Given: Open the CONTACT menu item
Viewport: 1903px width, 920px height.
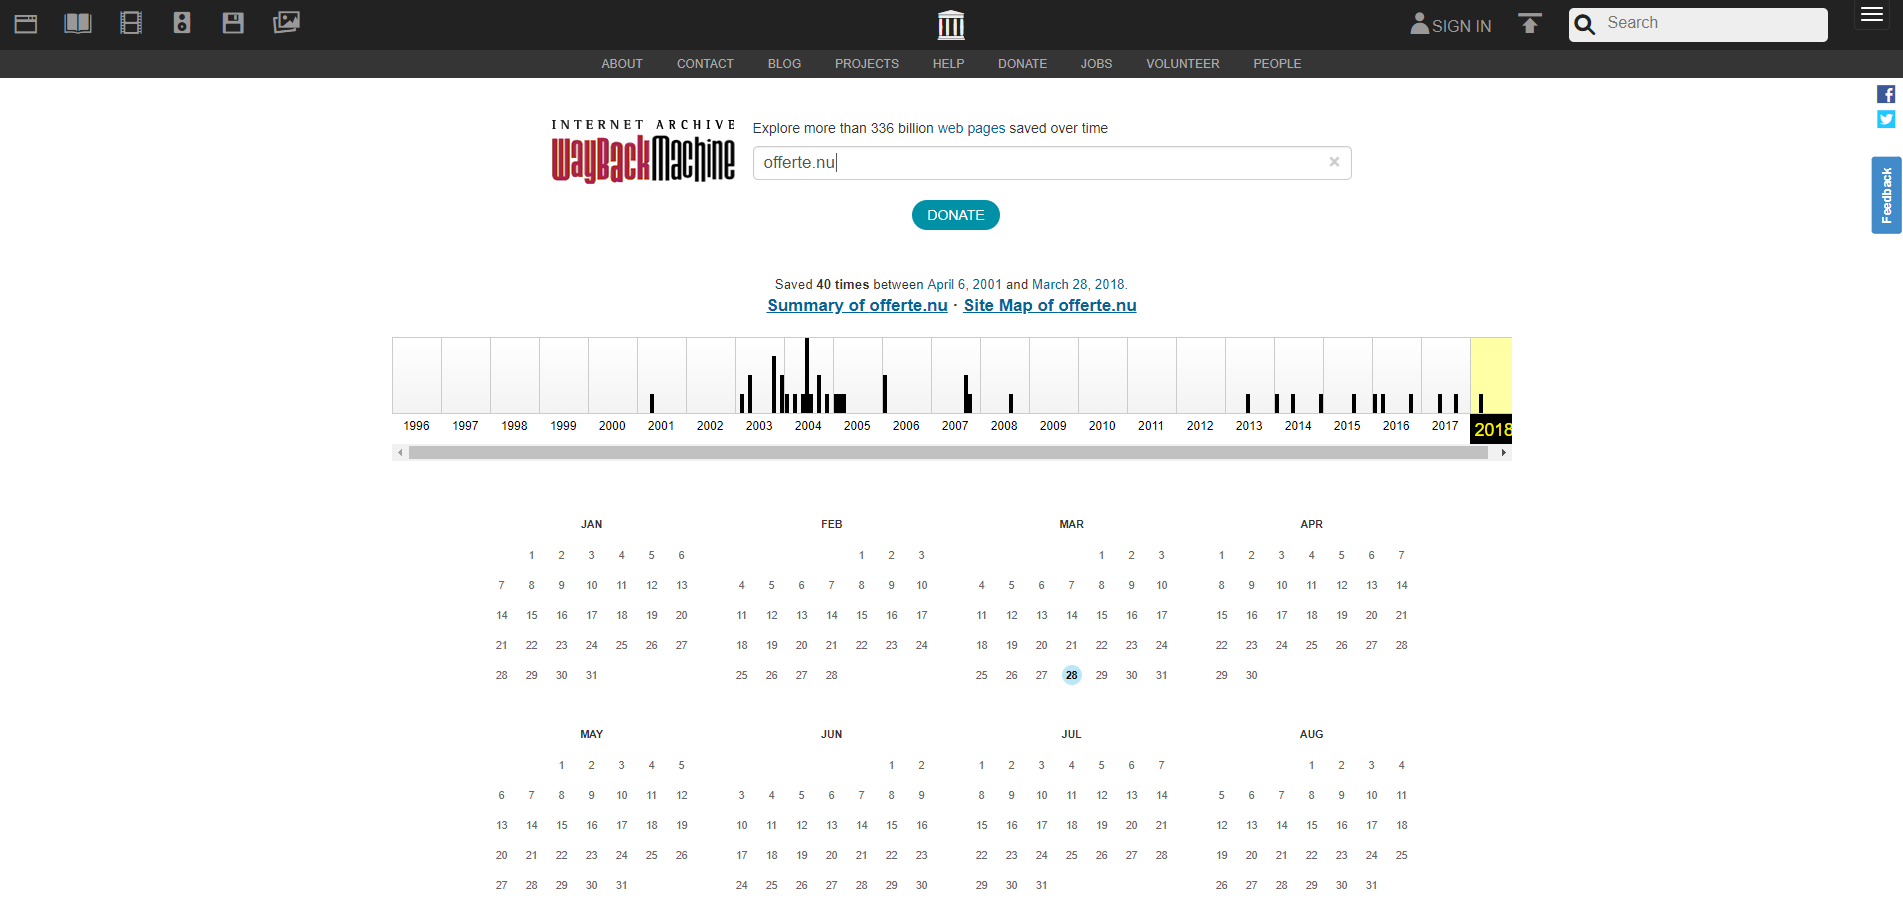Looking at the screenshot, I should (x=705, y=64).
